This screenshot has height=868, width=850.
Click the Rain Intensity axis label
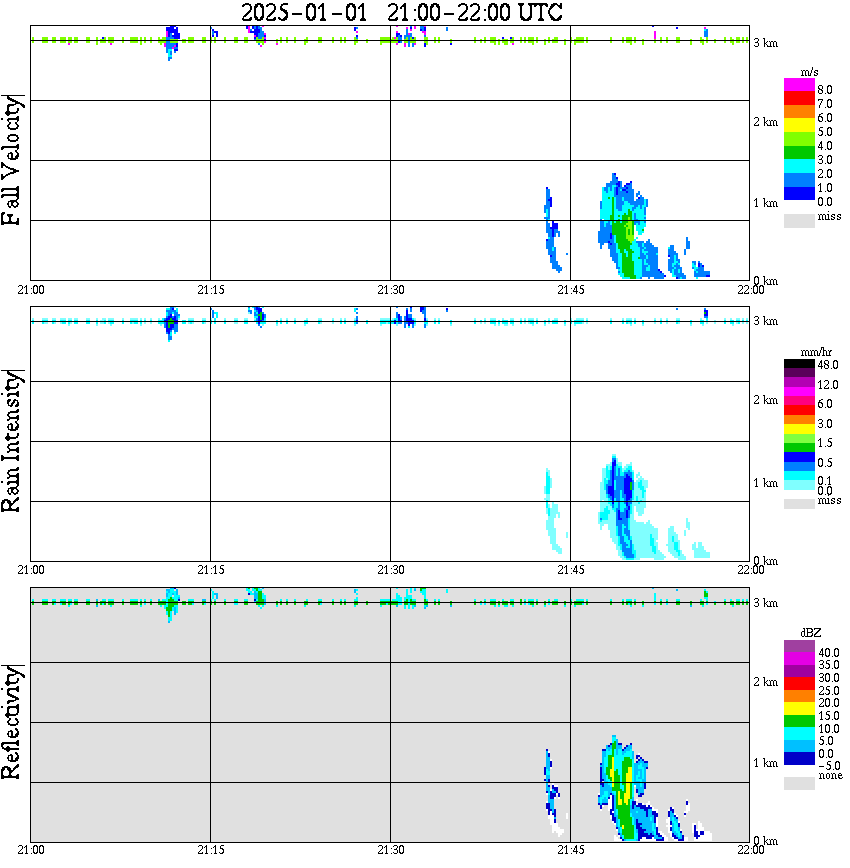click(x=11, y=441)
